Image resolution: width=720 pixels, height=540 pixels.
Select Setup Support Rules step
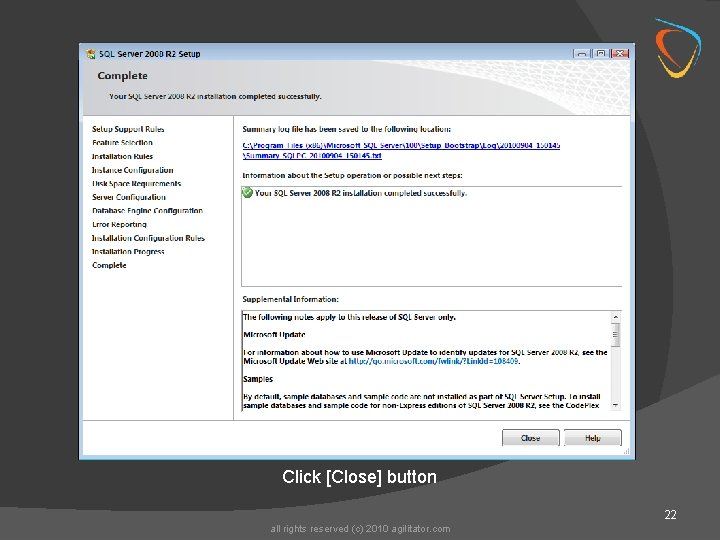click(x=128, y=129)
